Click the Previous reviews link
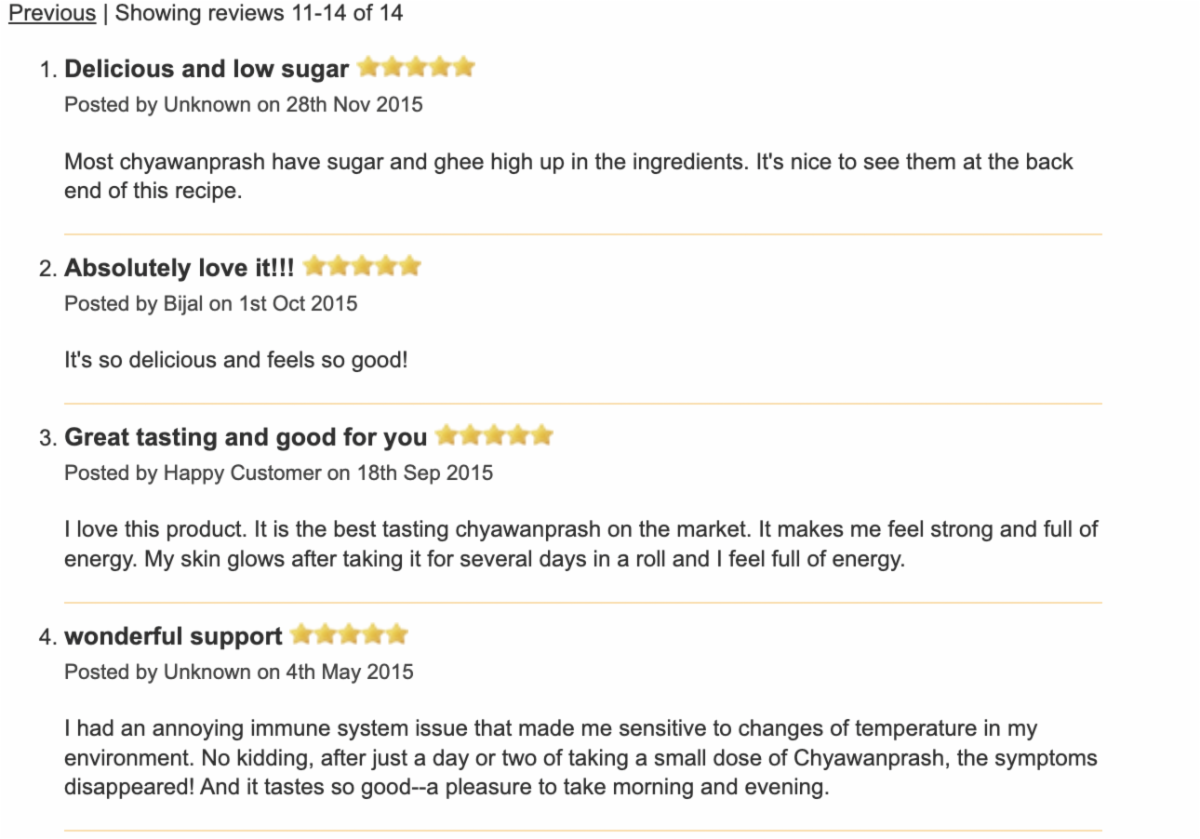 [52, 14]
